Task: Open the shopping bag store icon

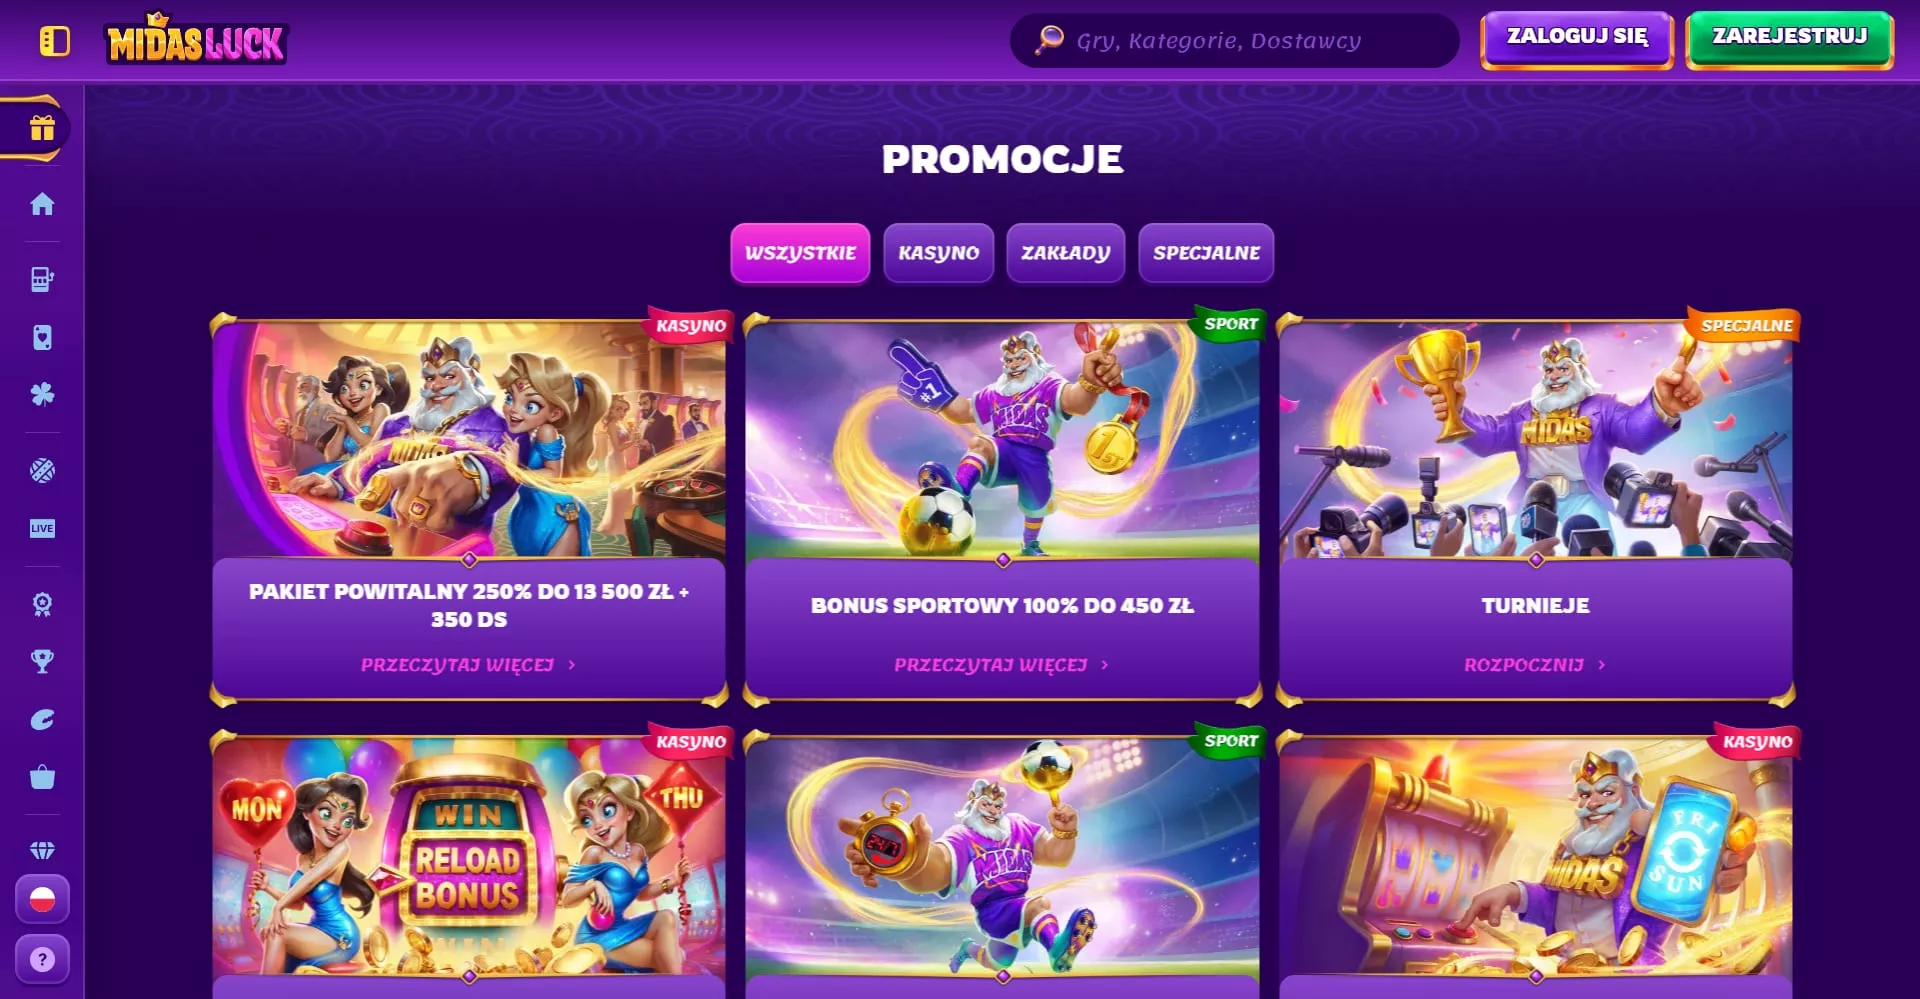Action: (42, 777)
